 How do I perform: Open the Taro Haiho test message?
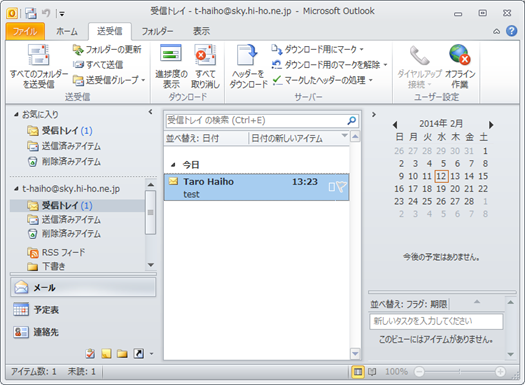[256, 187]
